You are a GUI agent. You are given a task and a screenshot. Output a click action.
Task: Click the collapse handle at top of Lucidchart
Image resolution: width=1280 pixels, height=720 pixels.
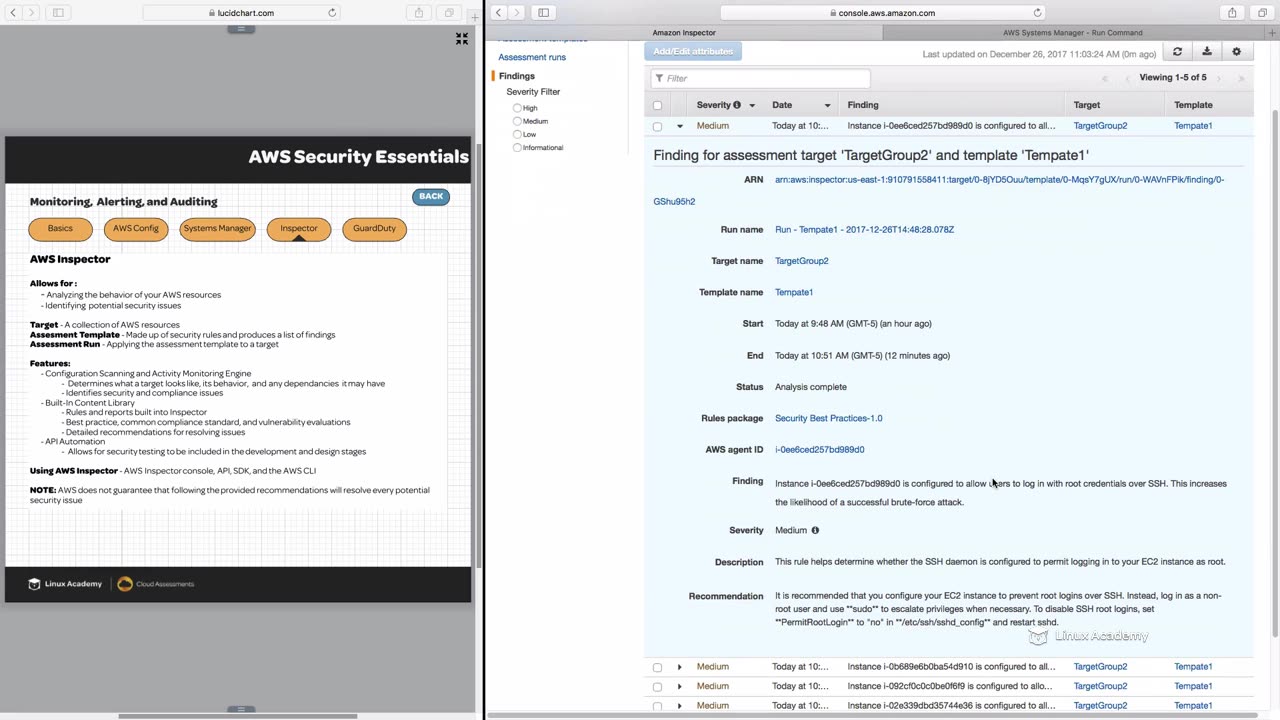click(240, 30)
